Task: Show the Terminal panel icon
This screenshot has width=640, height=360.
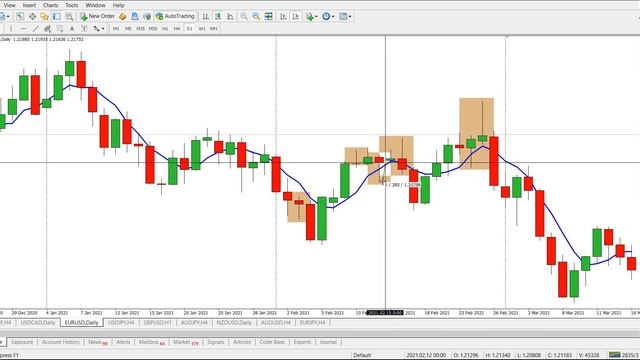Action: [57, 16]
